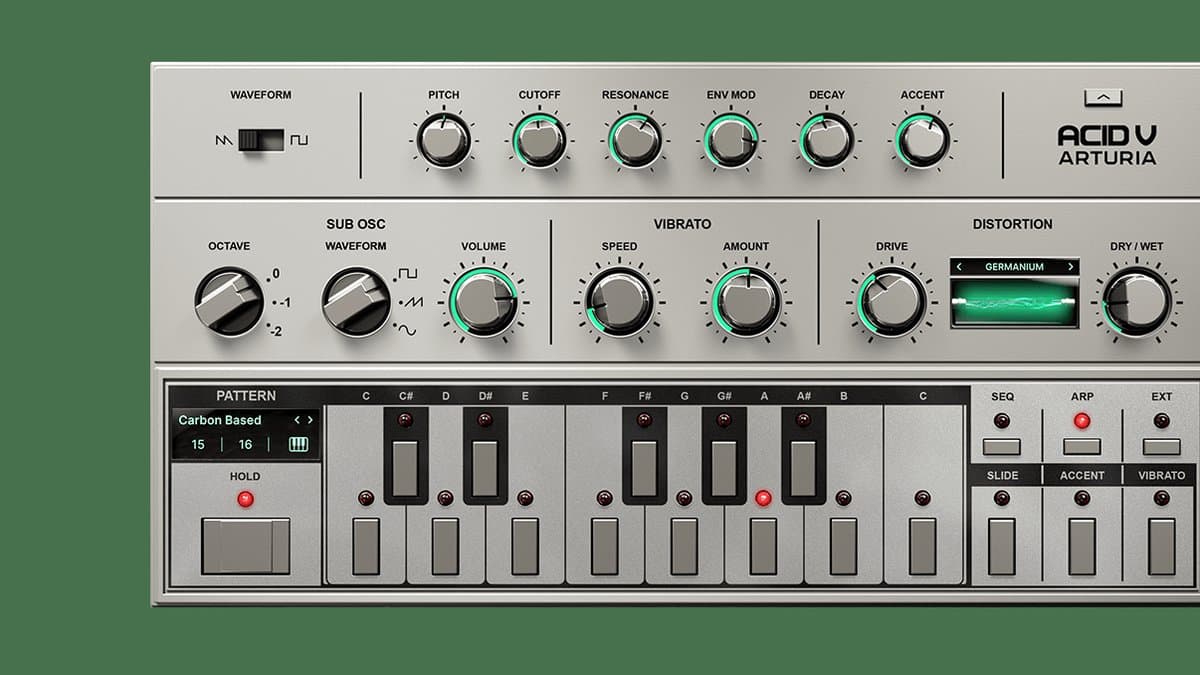
Task: Open the piano keyboard icon in Pattern
Action: 298,445
